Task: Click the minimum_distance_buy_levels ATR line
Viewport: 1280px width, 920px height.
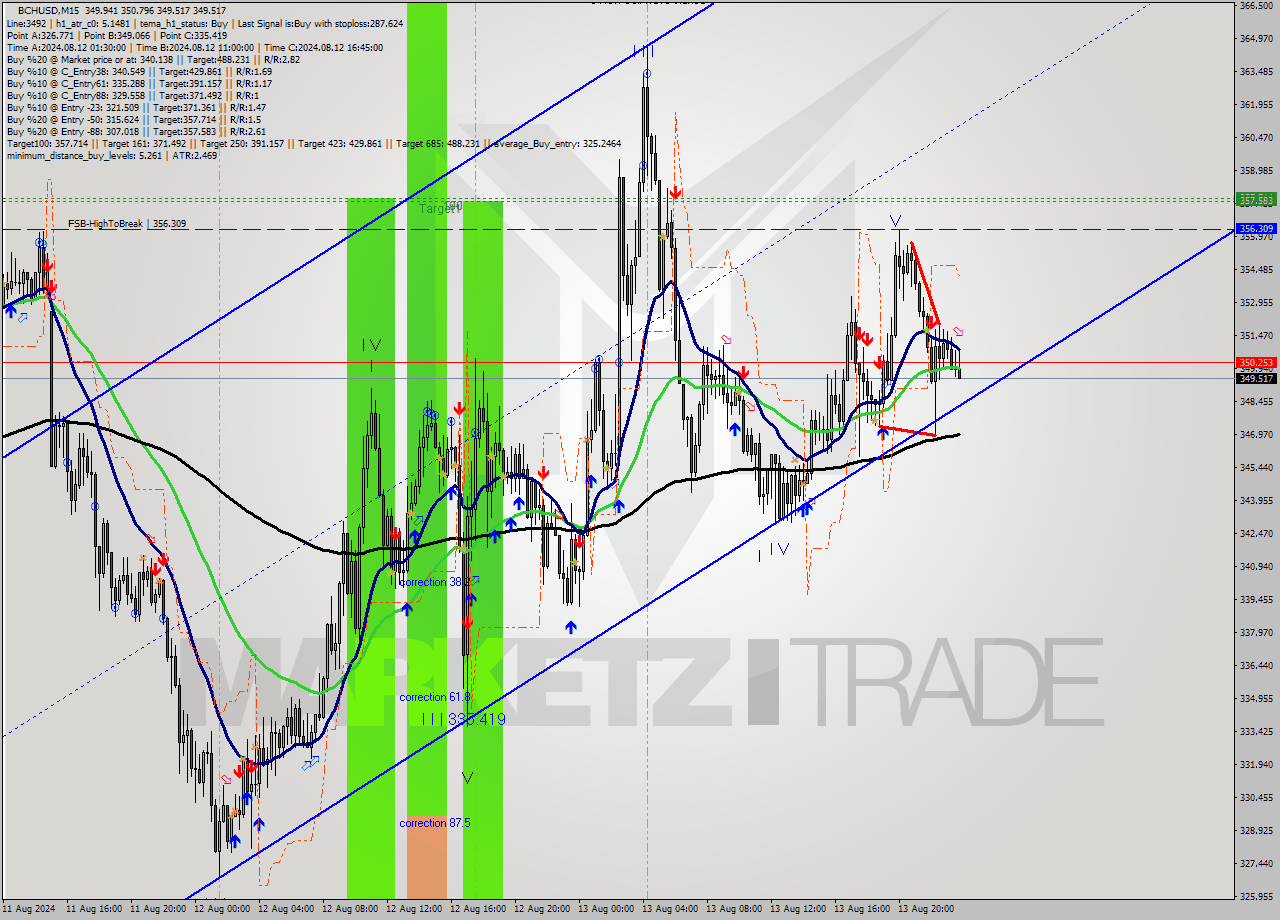Action: [111, 155]
